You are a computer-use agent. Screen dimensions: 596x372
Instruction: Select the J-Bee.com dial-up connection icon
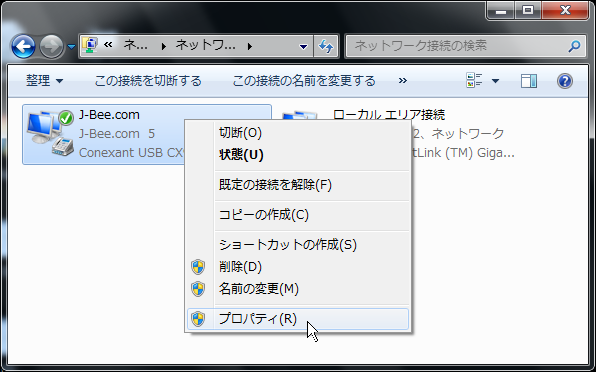[x=51, y=133]
